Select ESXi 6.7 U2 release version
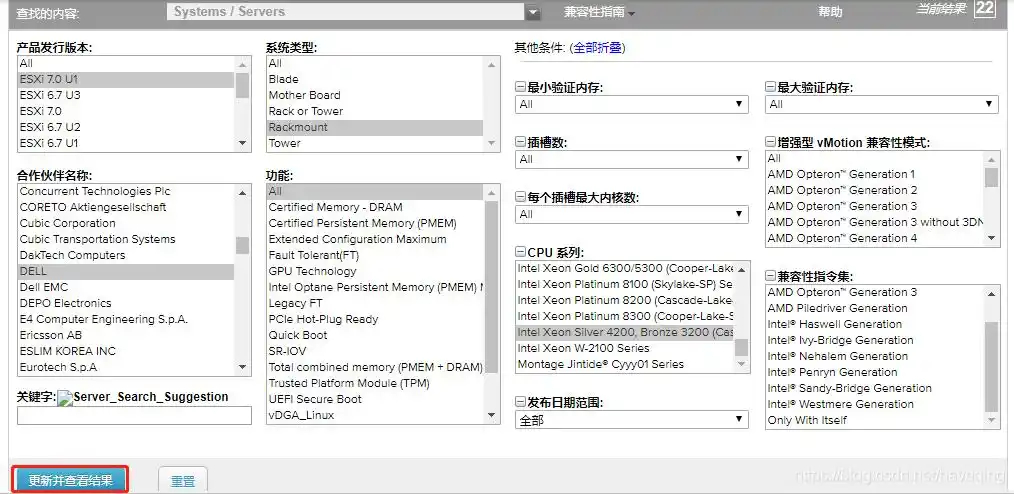 [125, 127]
